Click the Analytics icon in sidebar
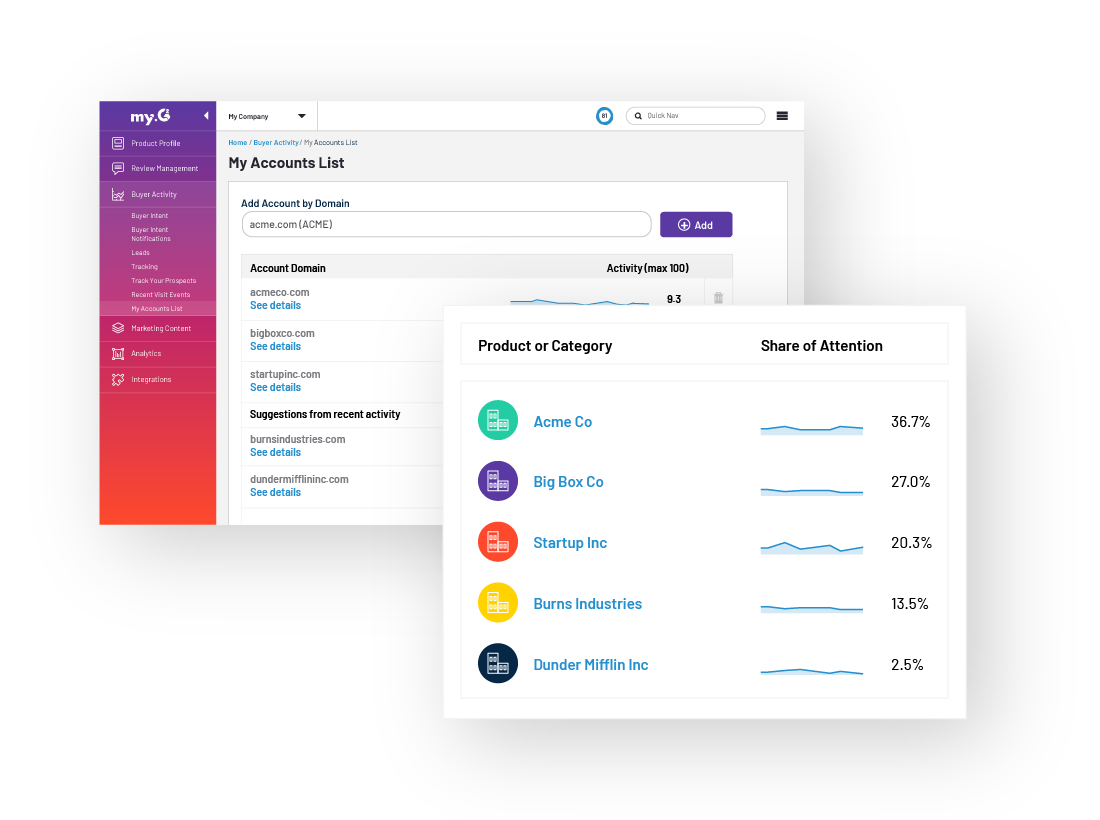This screenshot has width=1100, height=820. 118,354
